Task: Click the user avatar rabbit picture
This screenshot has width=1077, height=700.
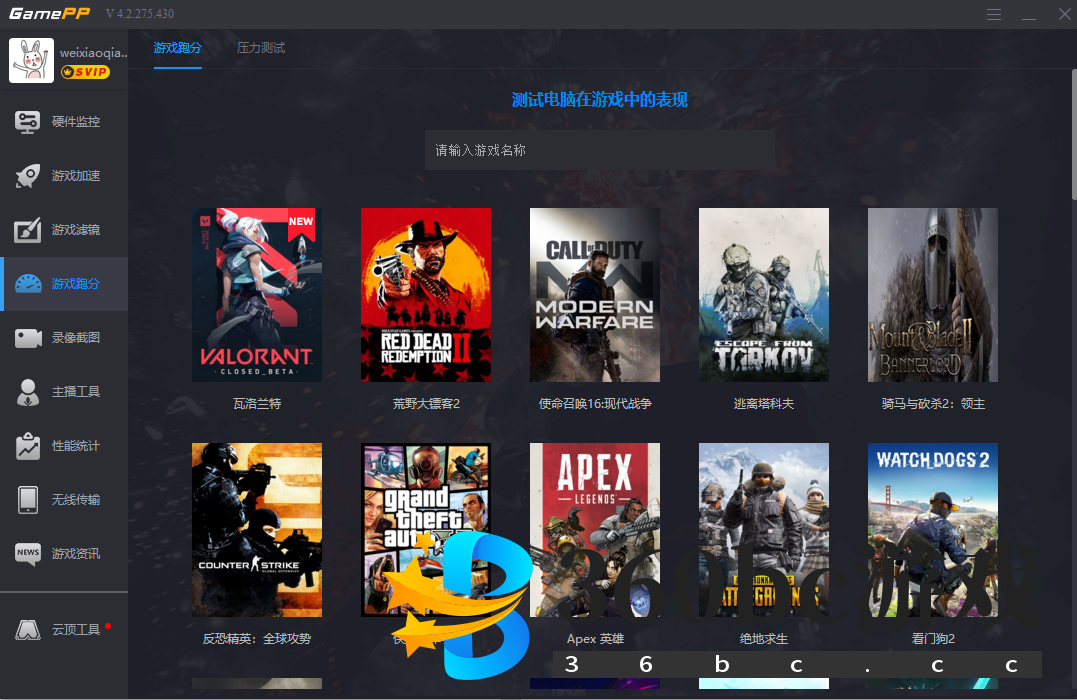Action: coord(31,60)
